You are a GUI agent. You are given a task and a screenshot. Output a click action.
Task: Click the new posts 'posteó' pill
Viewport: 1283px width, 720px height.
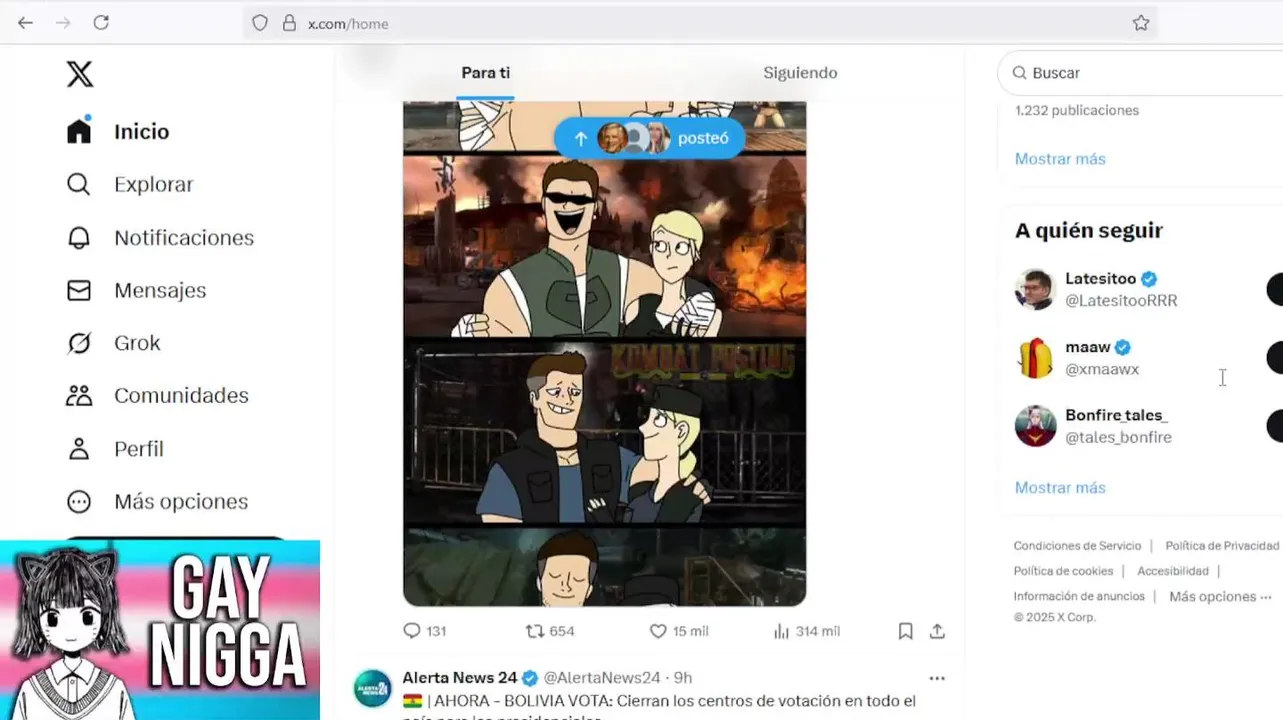(x=650, y=138)
